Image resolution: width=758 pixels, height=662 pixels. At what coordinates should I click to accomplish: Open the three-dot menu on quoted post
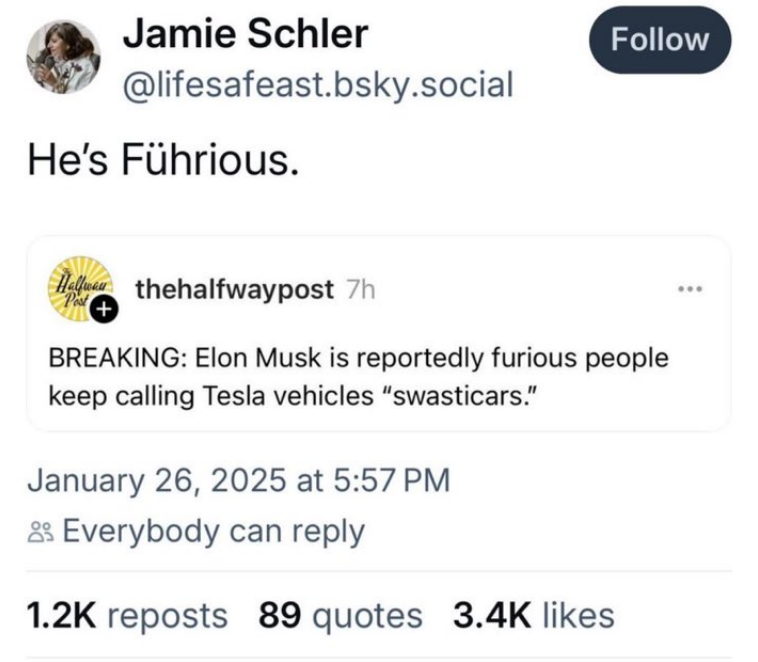691,289
